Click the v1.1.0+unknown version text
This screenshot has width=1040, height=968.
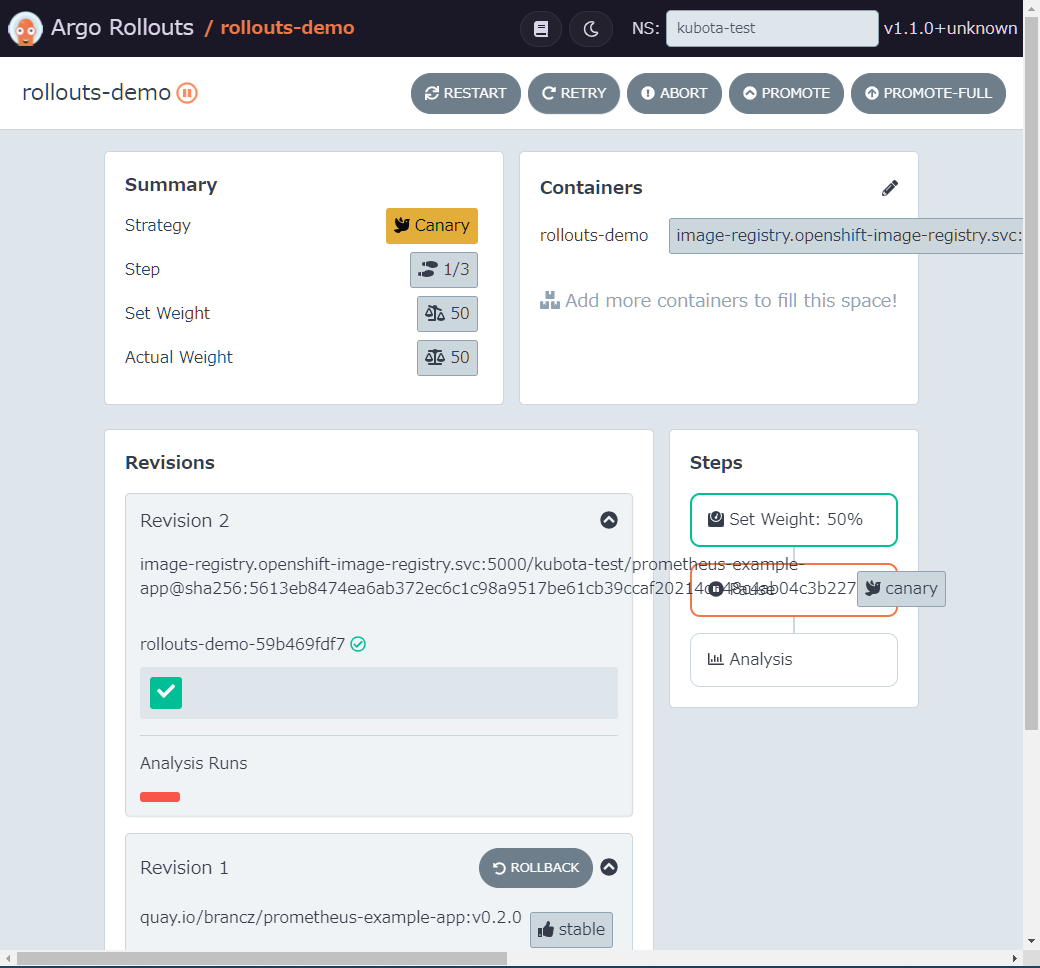click(950, 29)
